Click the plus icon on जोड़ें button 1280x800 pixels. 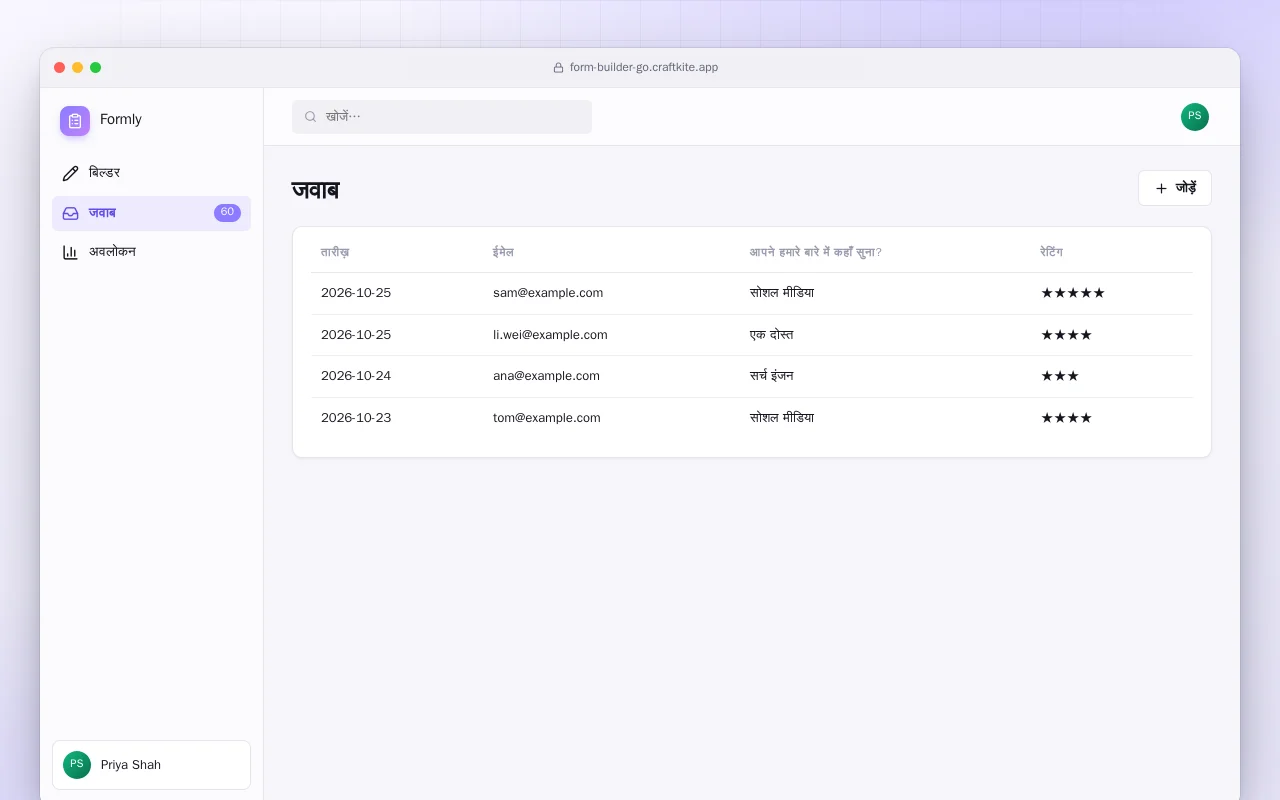pos(1161,188)
